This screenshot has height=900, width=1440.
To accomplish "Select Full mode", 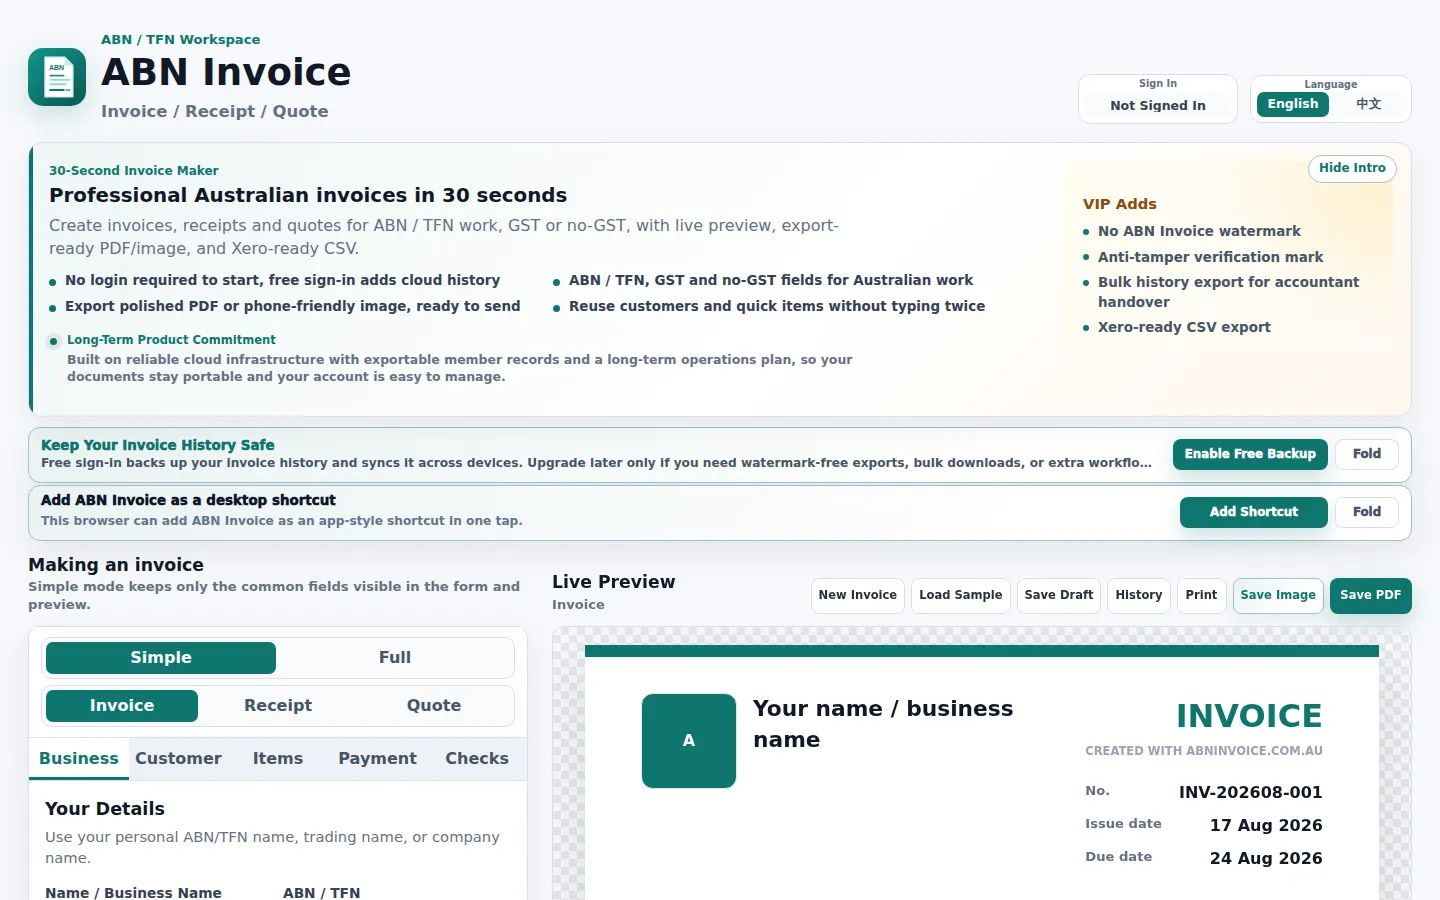I will tap(395, 658).
